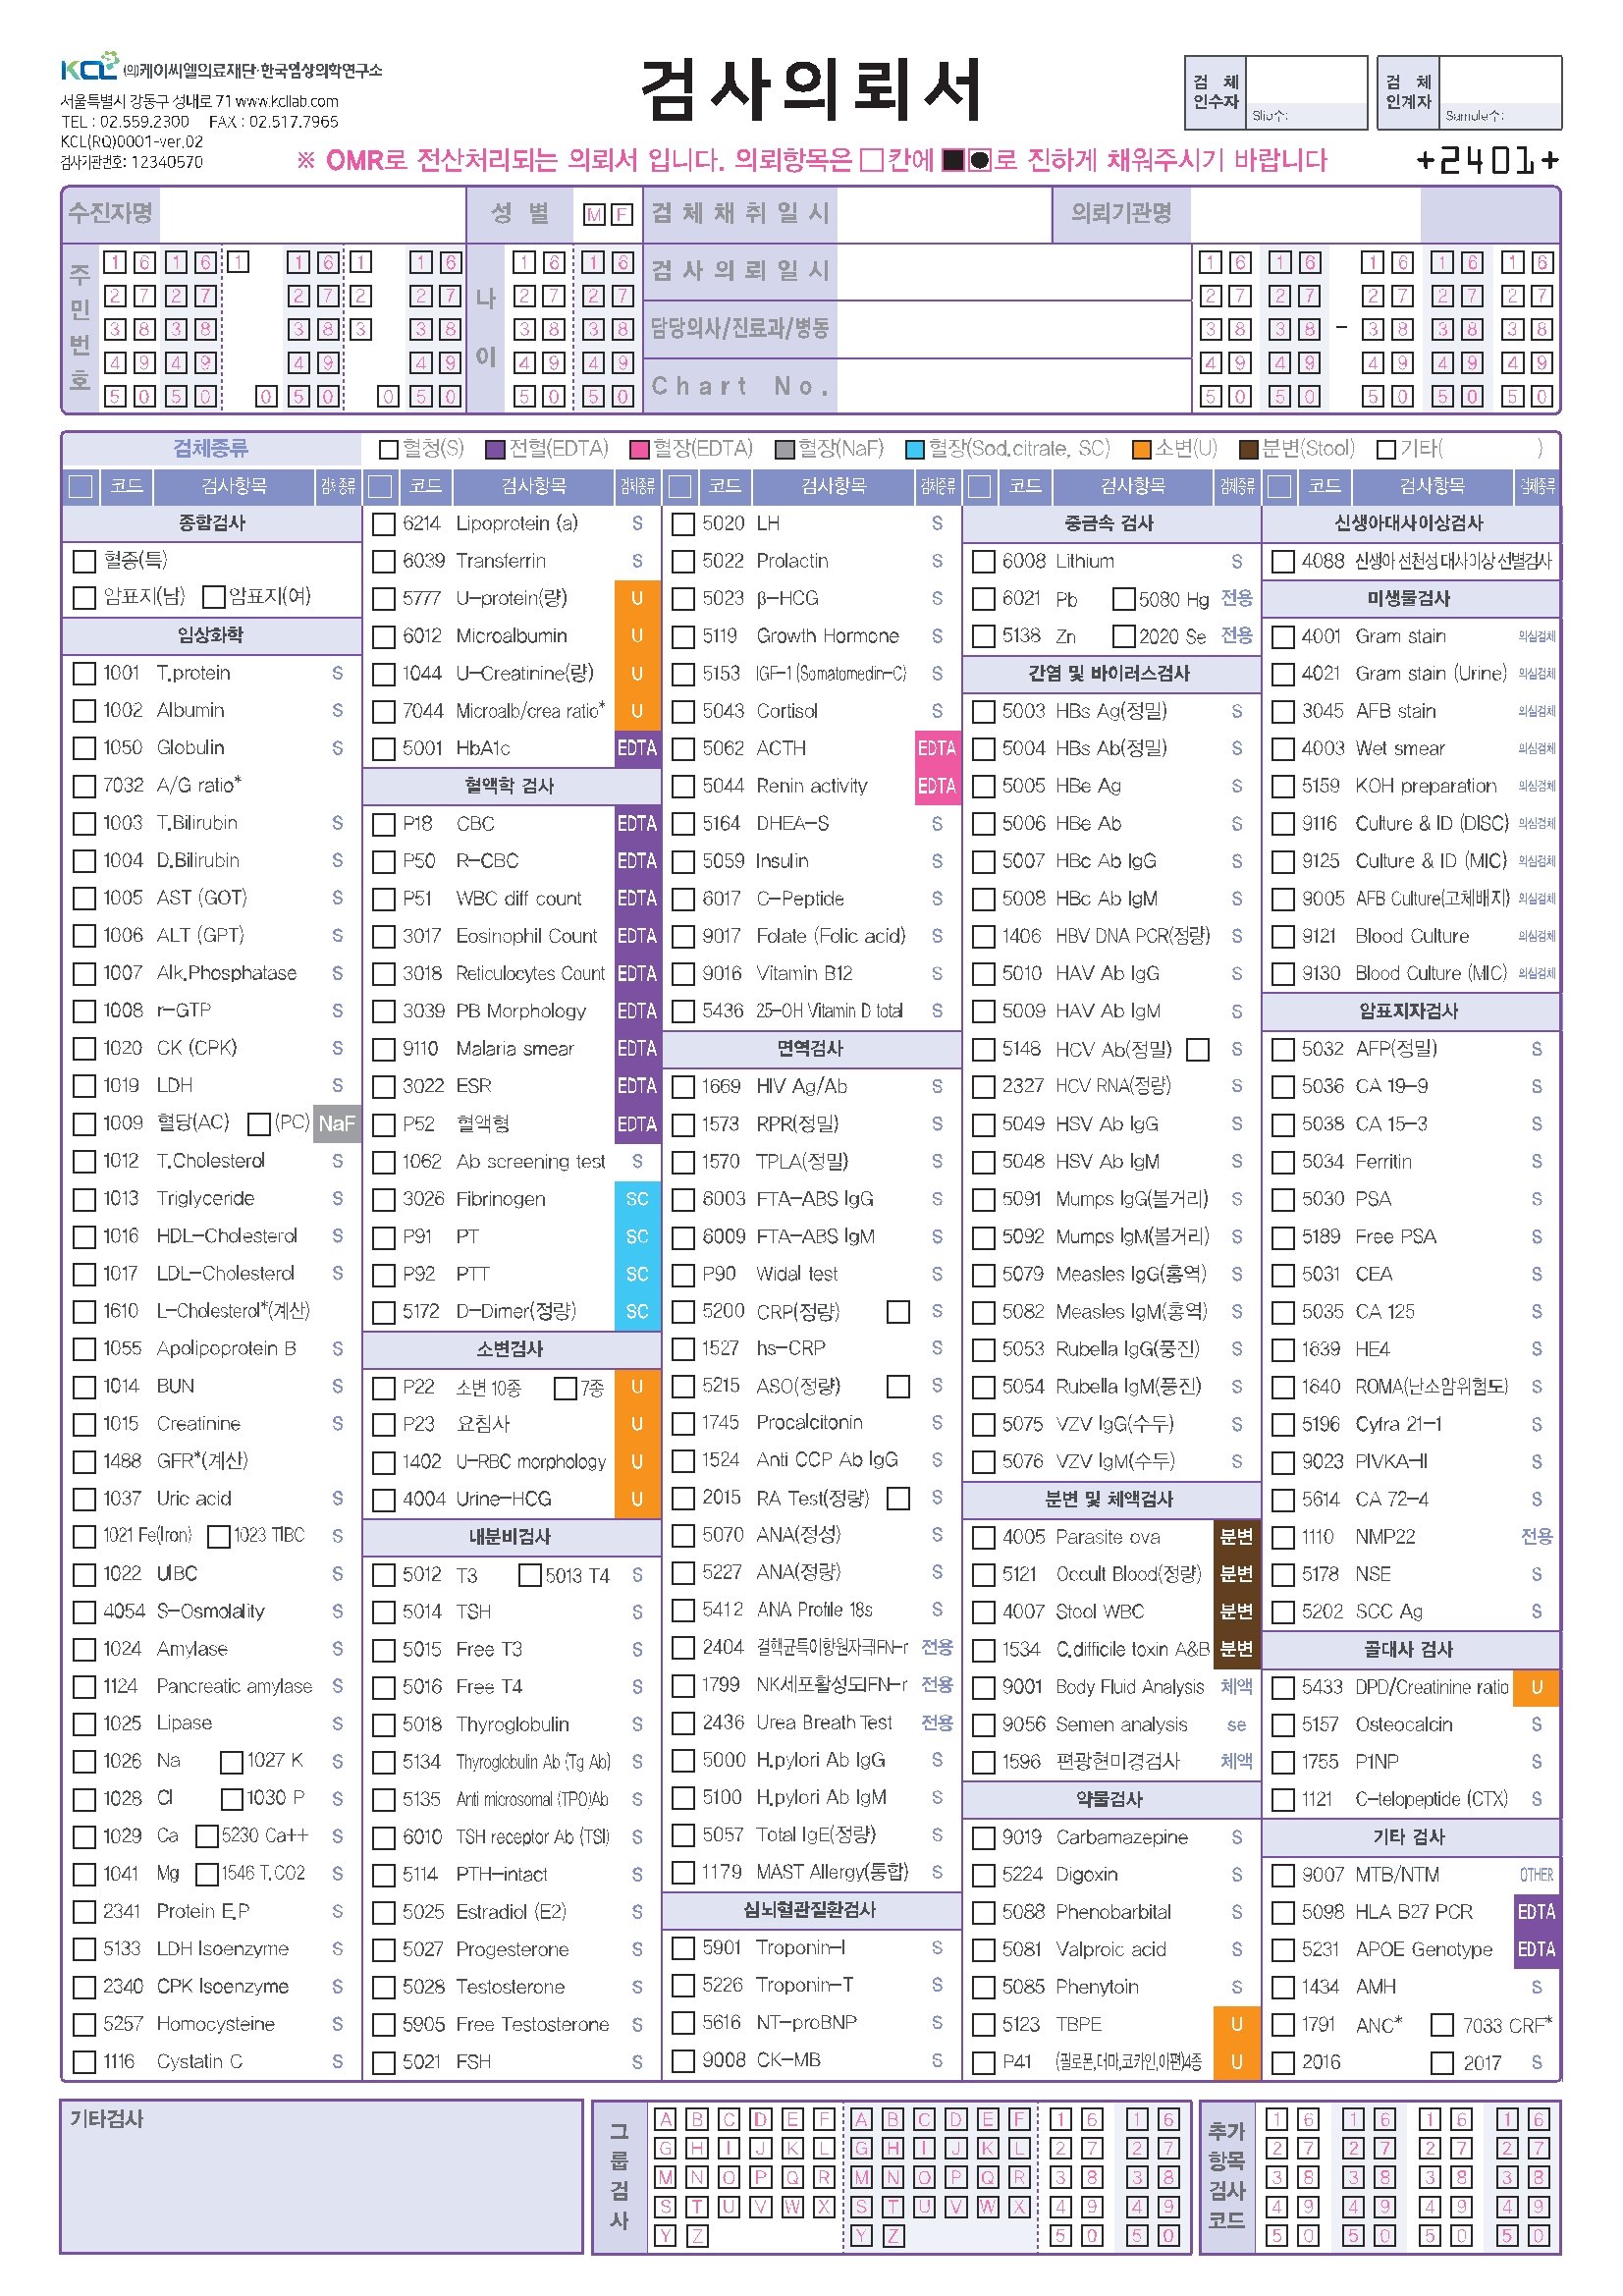Click the gray NaF tag beside 혈당(AC)
Viewport: 1623px width, 2296px height.
336,1123
